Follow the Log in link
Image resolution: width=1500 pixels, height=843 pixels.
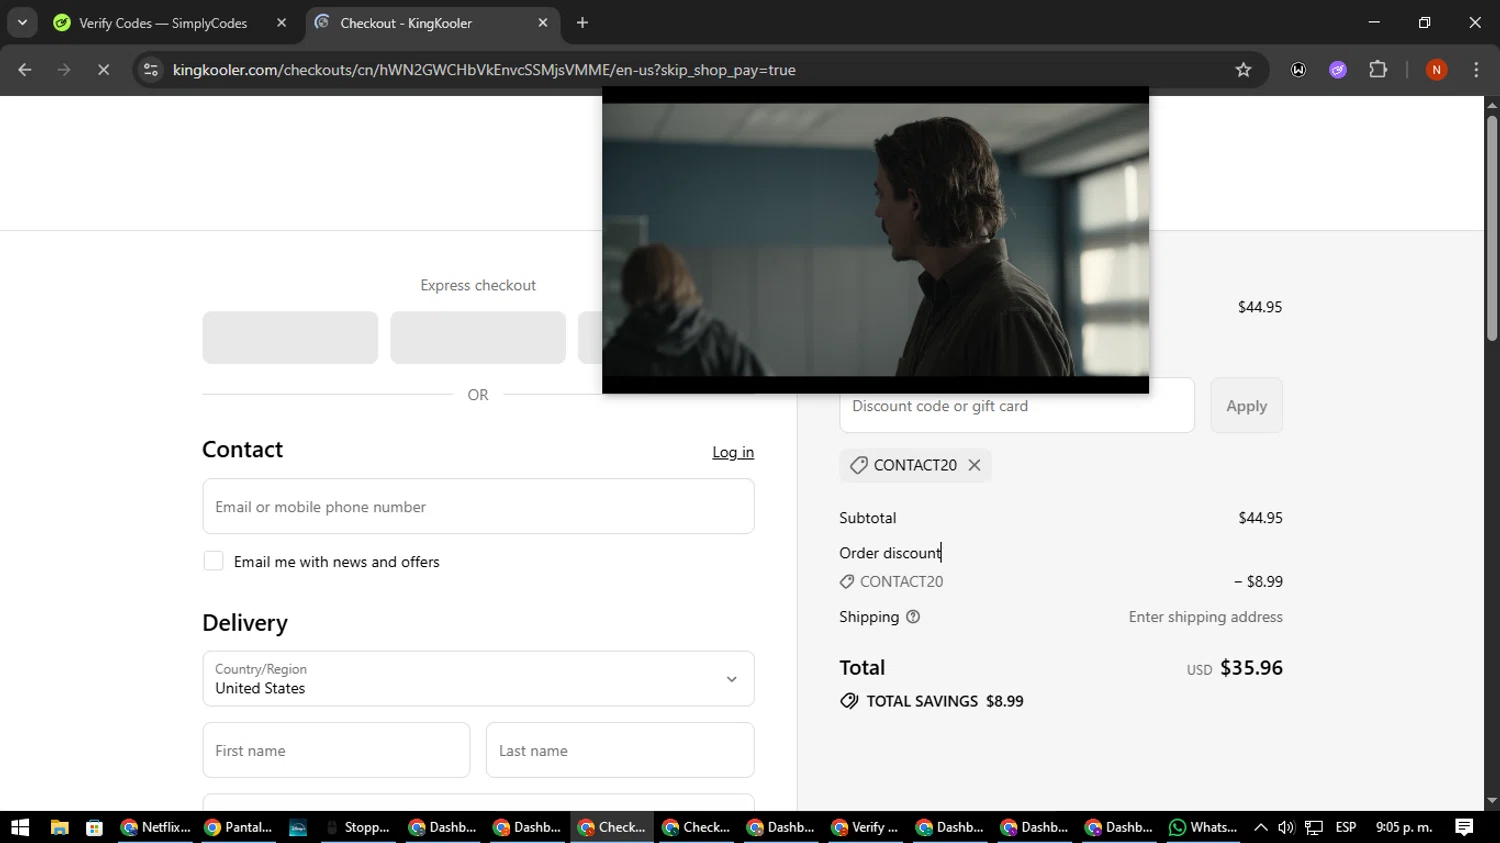[733, 452]
